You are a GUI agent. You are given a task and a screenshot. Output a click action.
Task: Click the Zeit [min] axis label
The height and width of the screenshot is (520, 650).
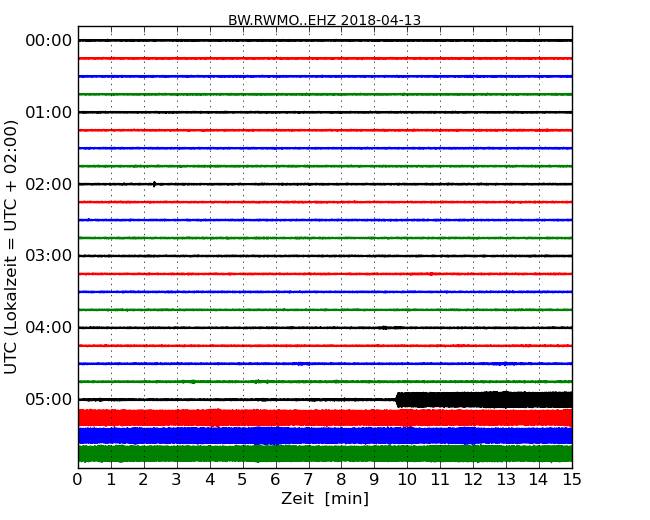coord(325,498)
